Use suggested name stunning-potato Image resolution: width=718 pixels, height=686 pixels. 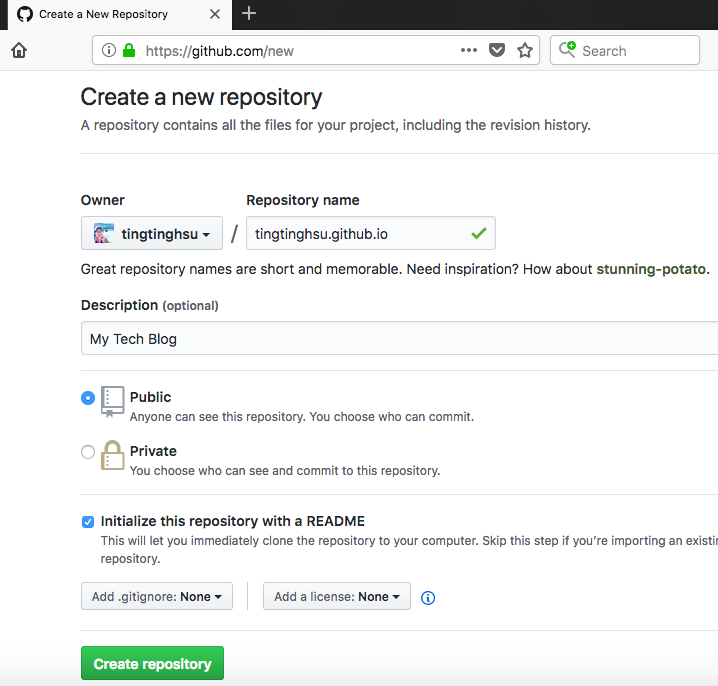tap(651, 269)
